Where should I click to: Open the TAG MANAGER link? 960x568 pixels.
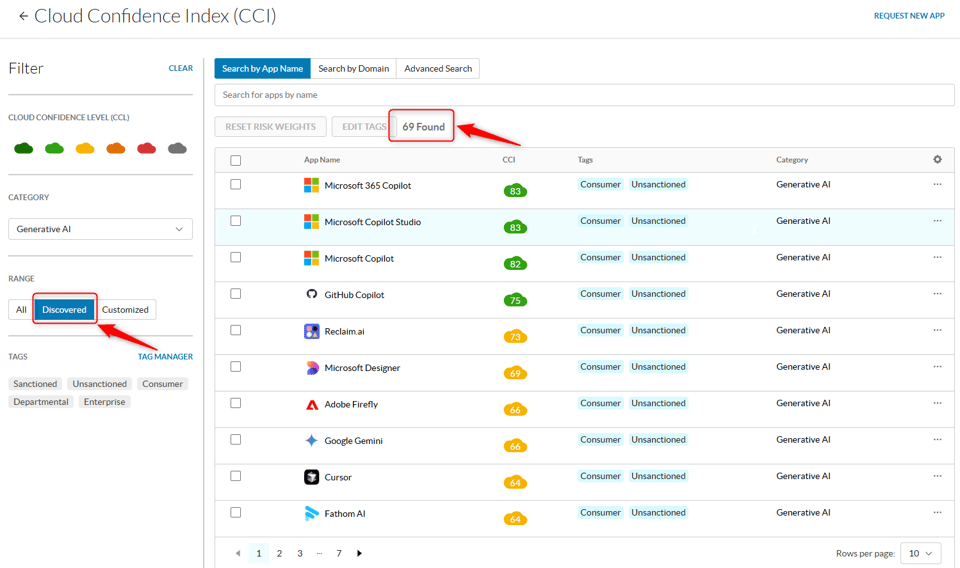tap(165, 356)
